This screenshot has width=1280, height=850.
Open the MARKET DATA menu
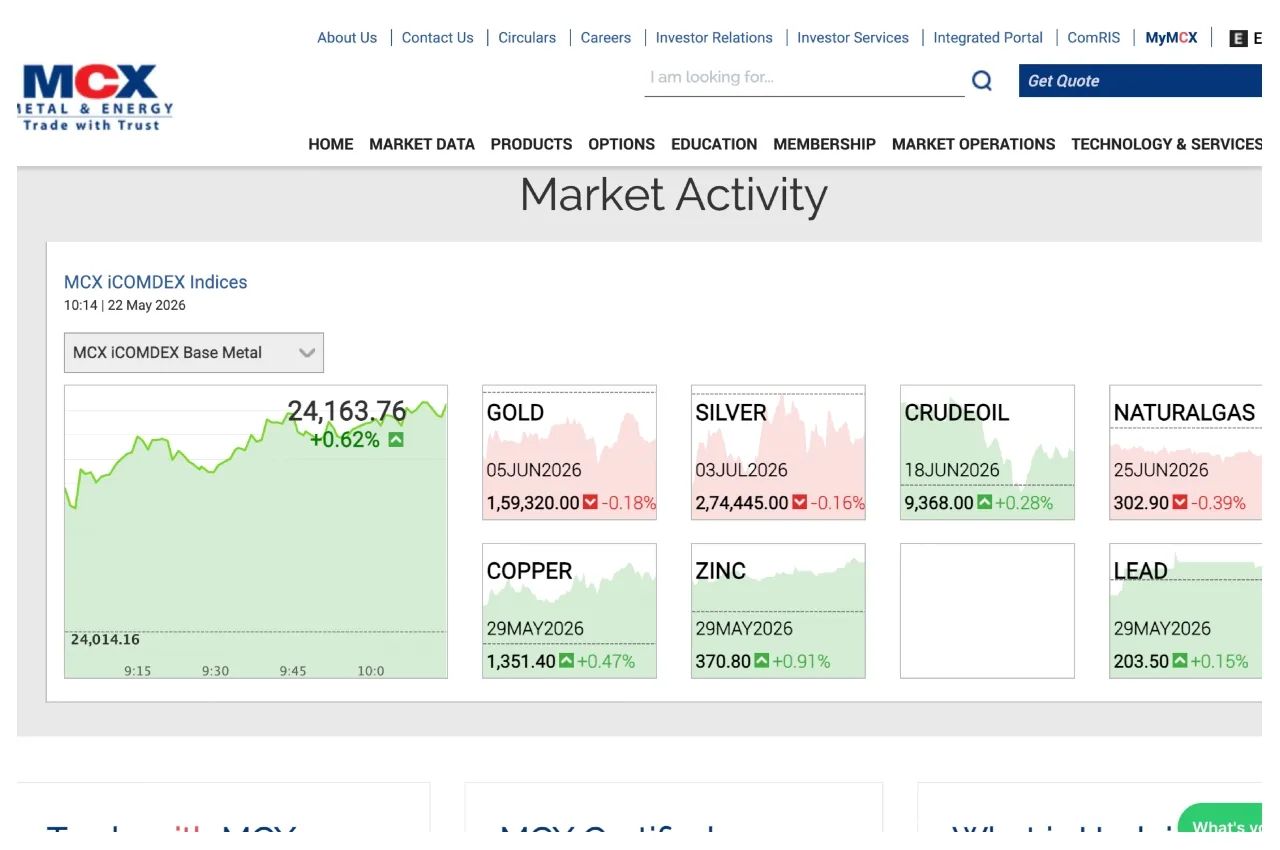tap(422, 144)
